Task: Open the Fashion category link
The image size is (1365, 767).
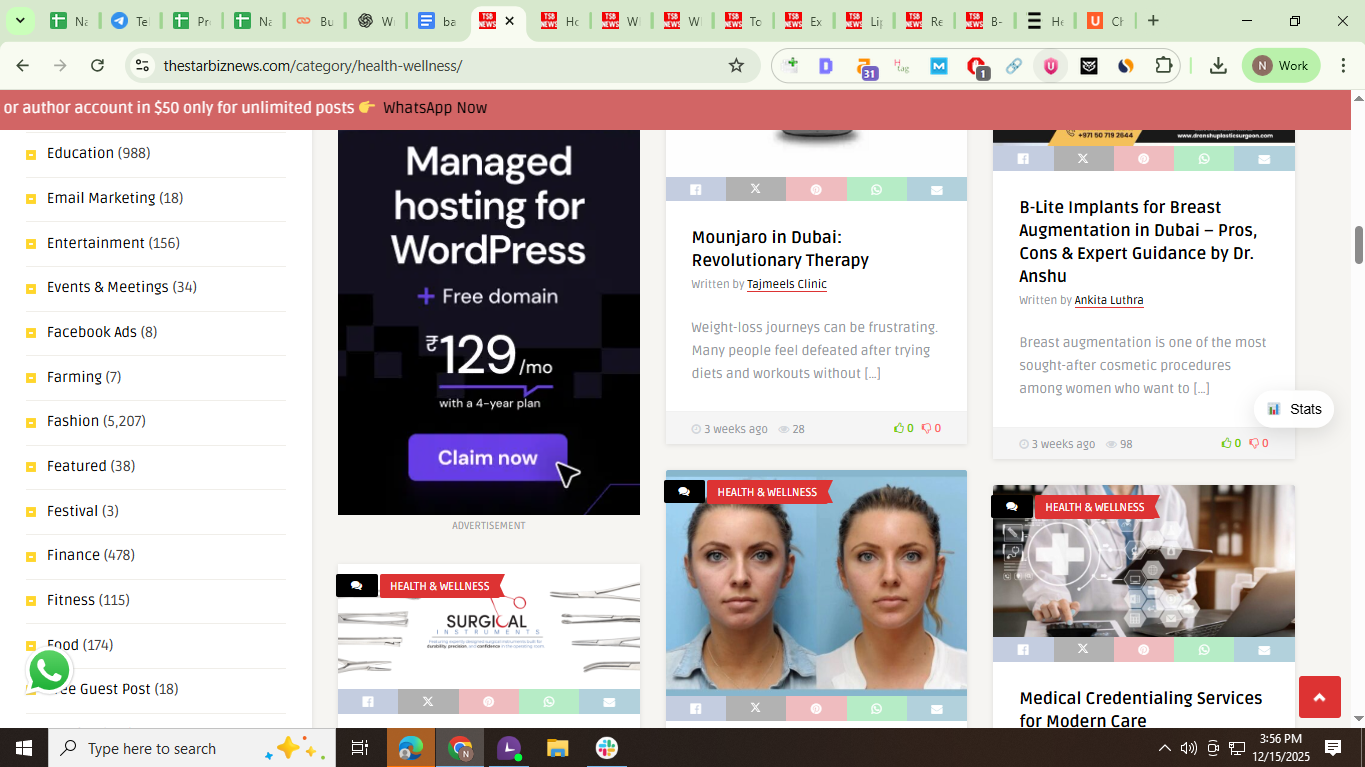Action: (73, 421)
